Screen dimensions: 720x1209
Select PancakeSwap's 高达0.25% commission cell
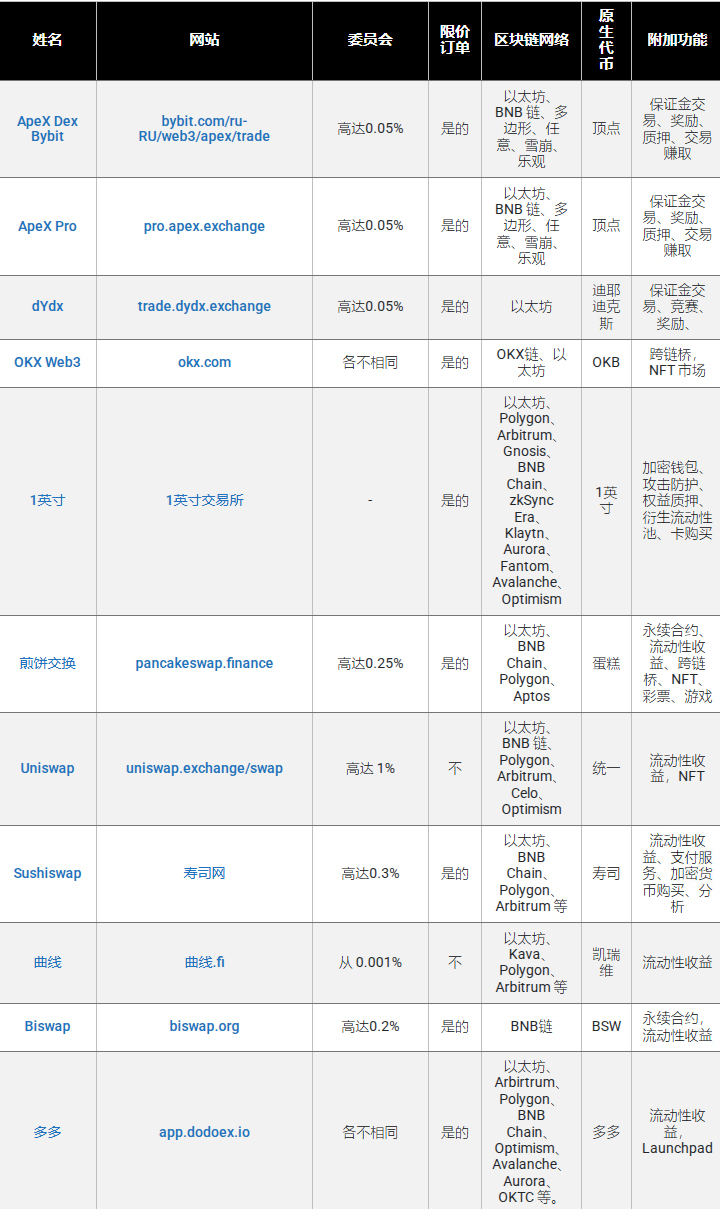(370, 663)
